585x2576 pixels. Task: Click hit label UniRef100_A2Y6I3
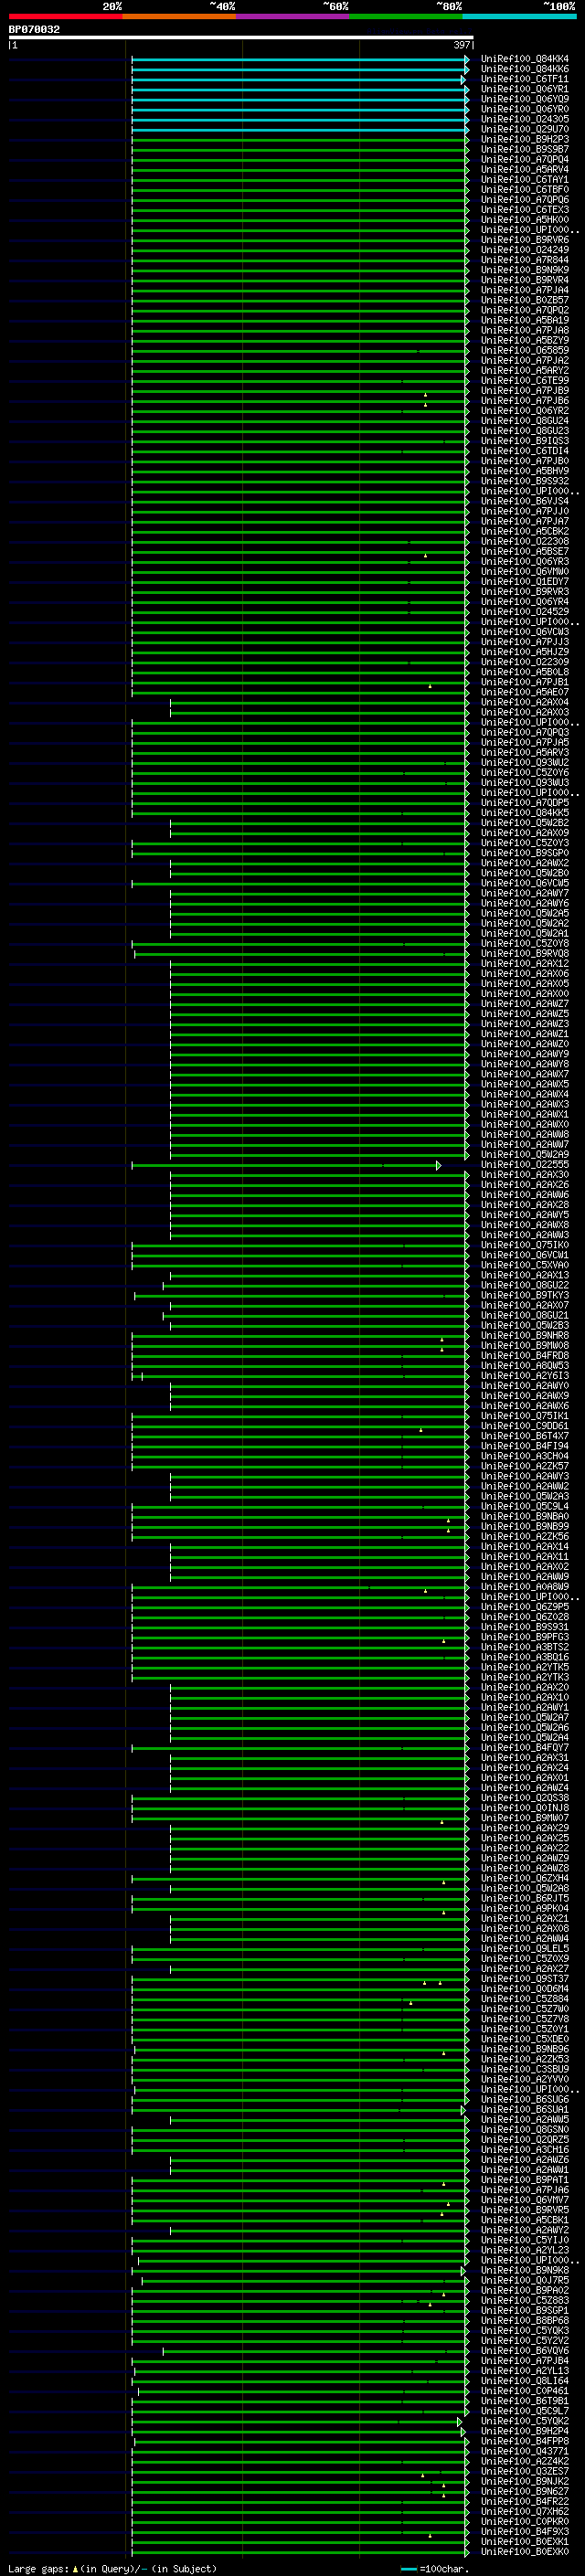pos(524,1376)
